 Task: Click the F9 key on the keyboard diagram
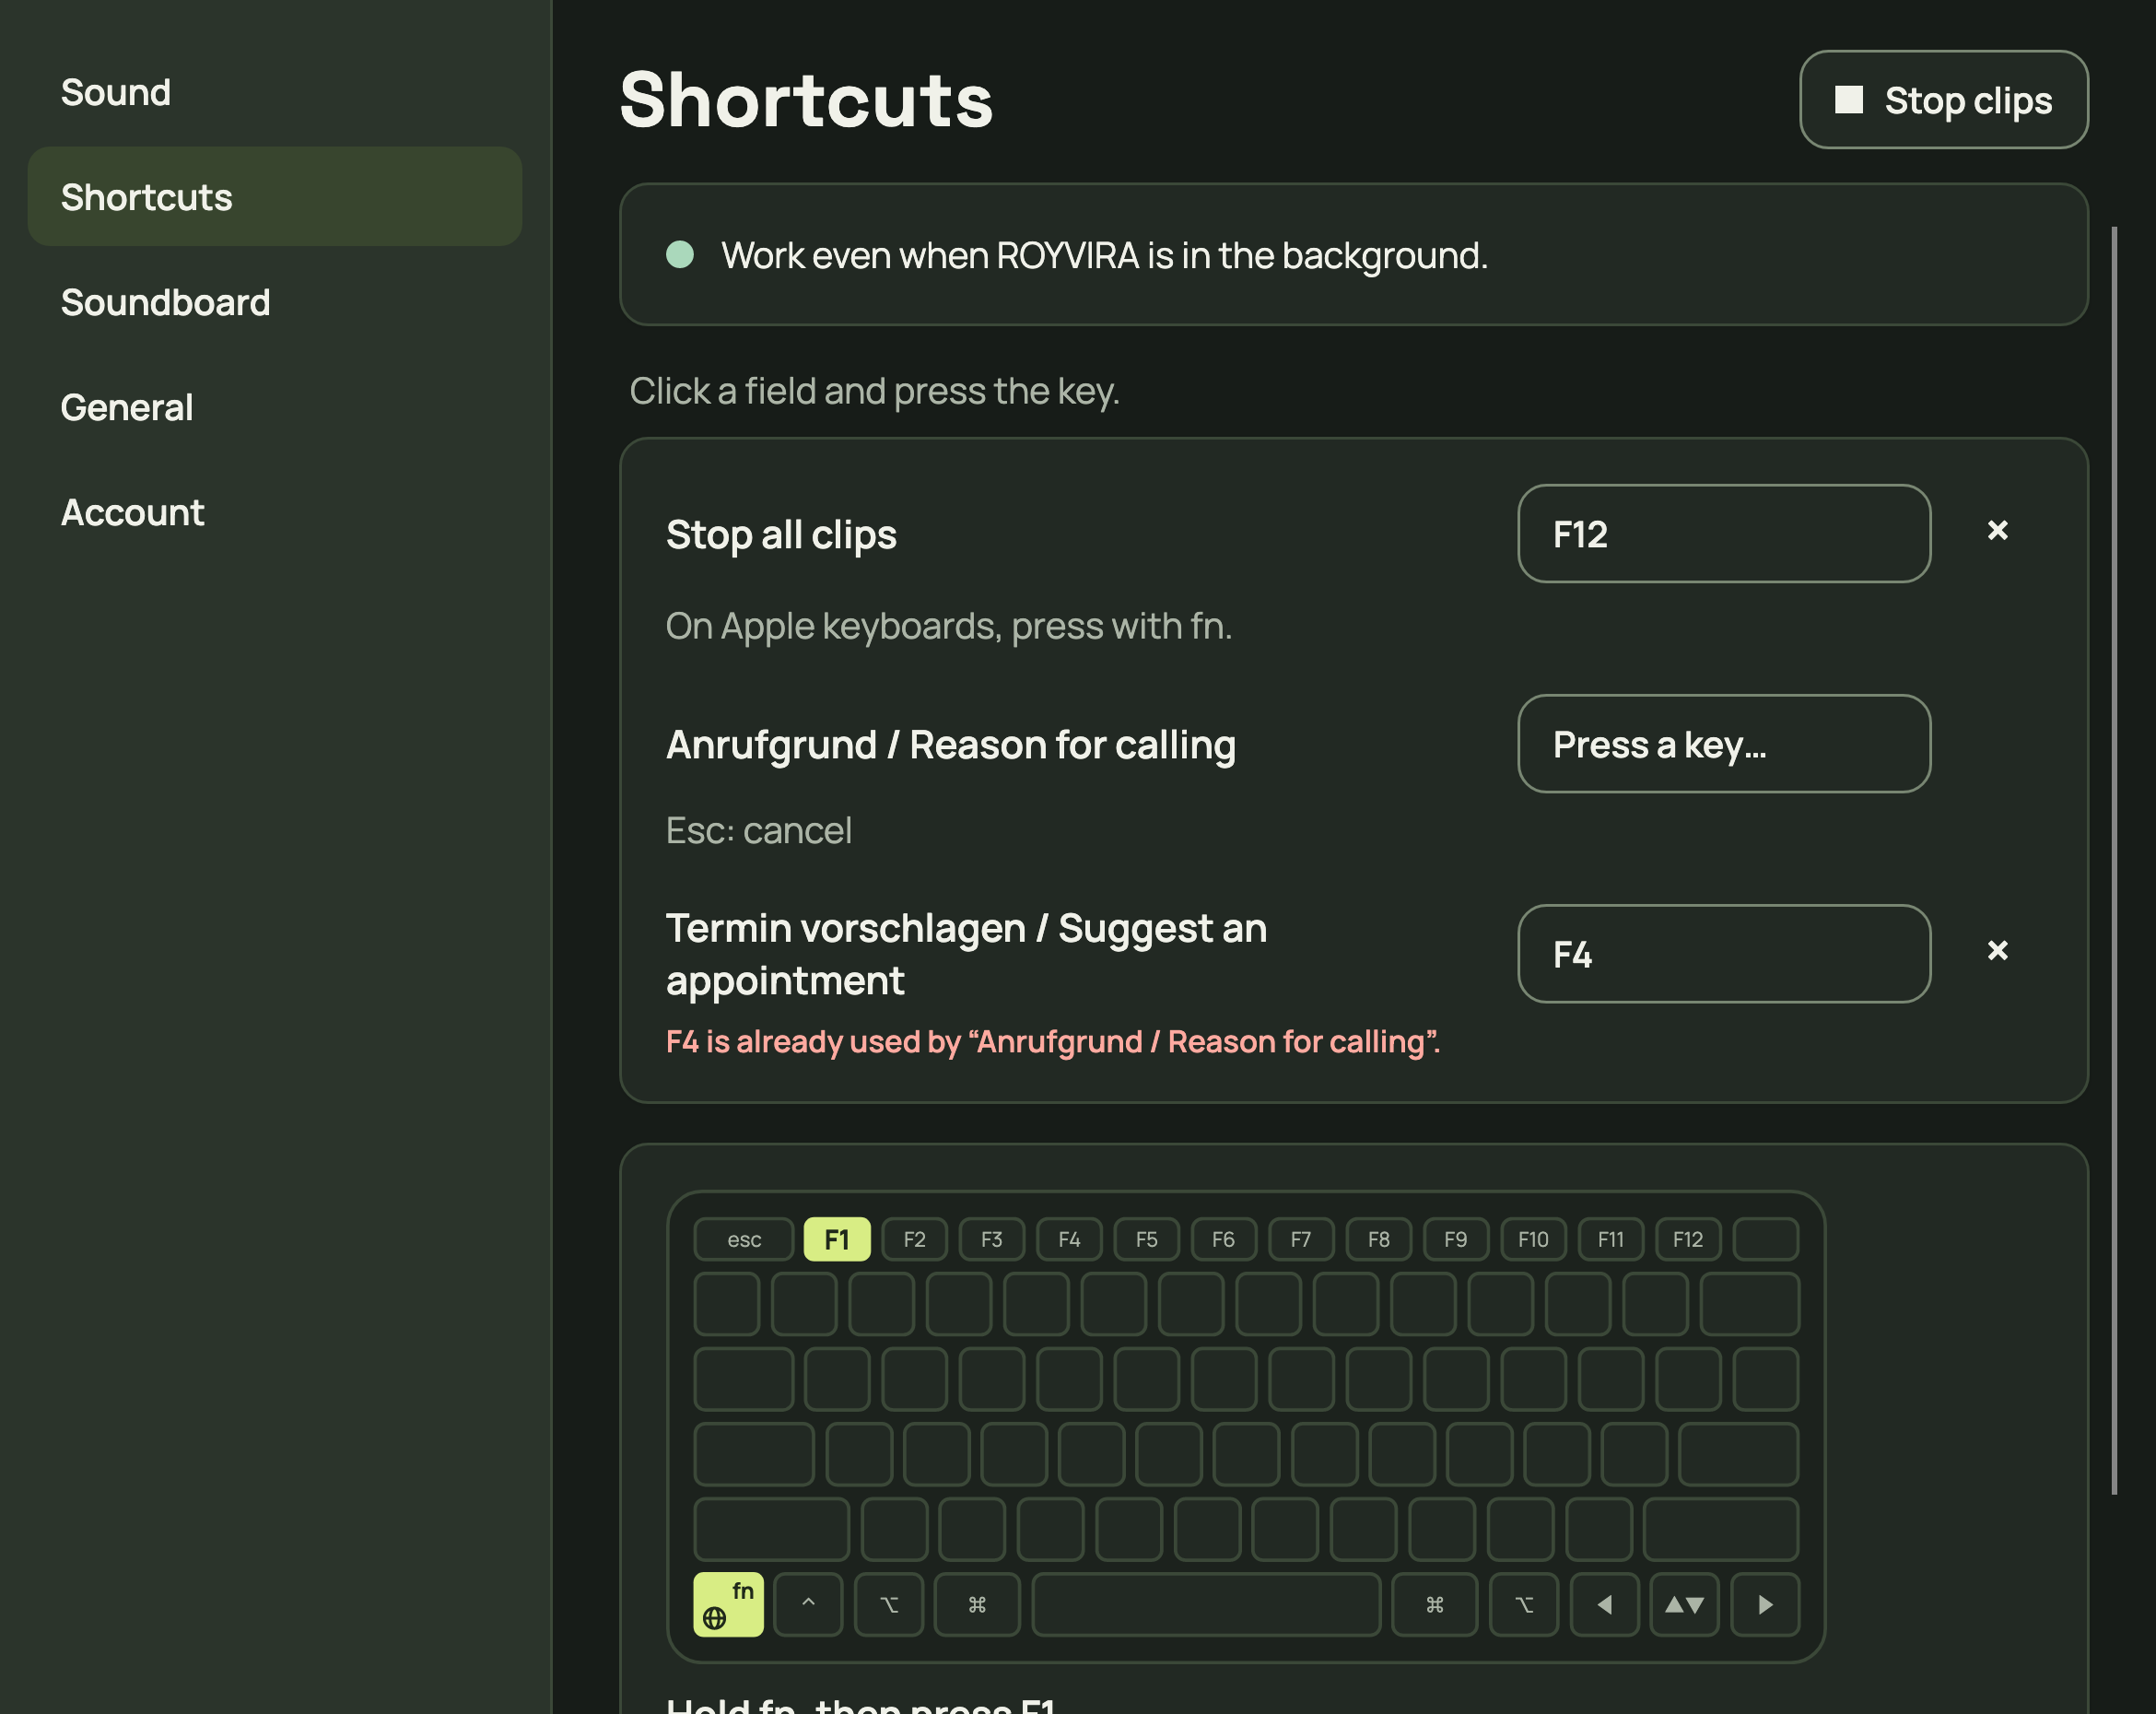(1455, 1239)
